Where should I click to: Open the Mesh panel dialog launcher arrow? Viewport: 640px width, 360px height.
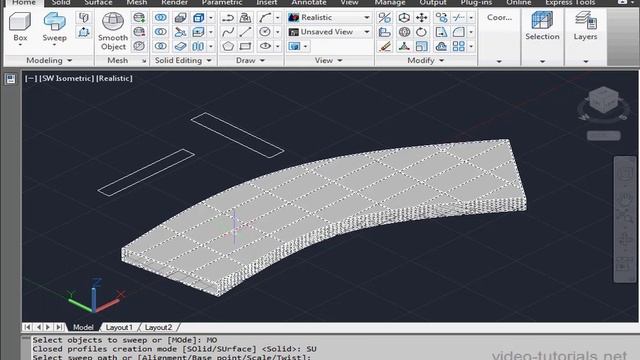point(144,61)
